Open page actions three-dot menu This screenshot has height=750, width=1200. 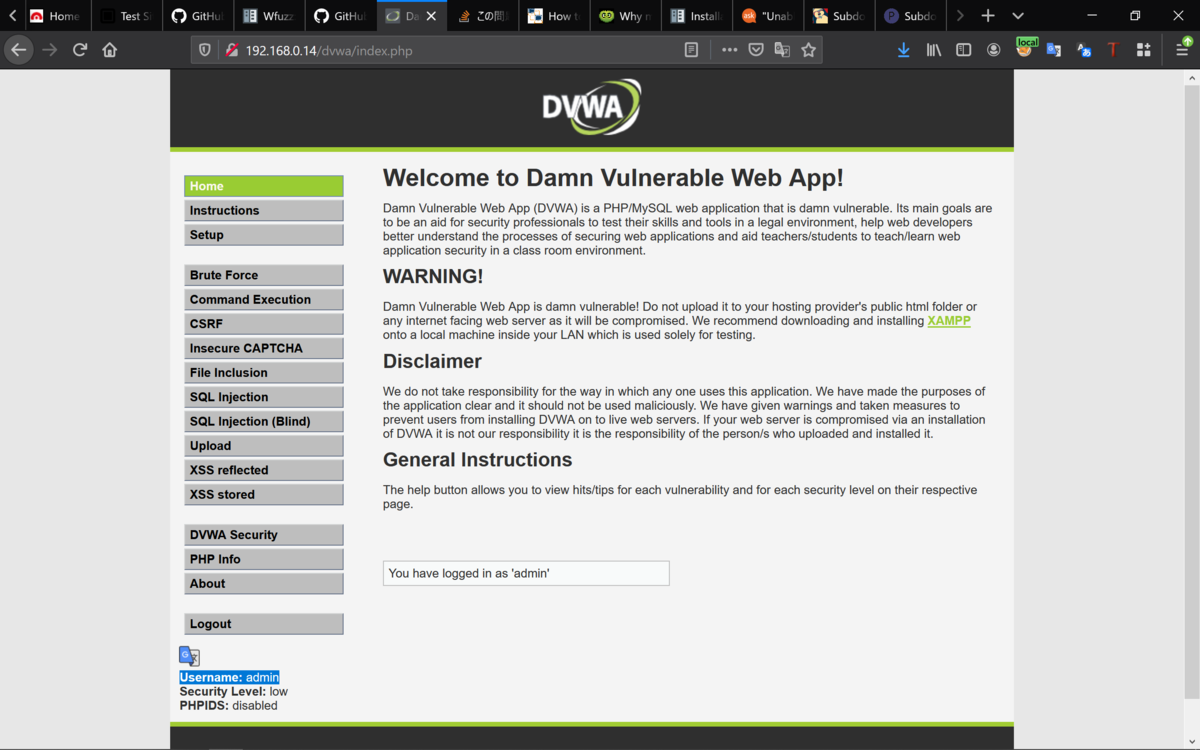pos(729,50)
